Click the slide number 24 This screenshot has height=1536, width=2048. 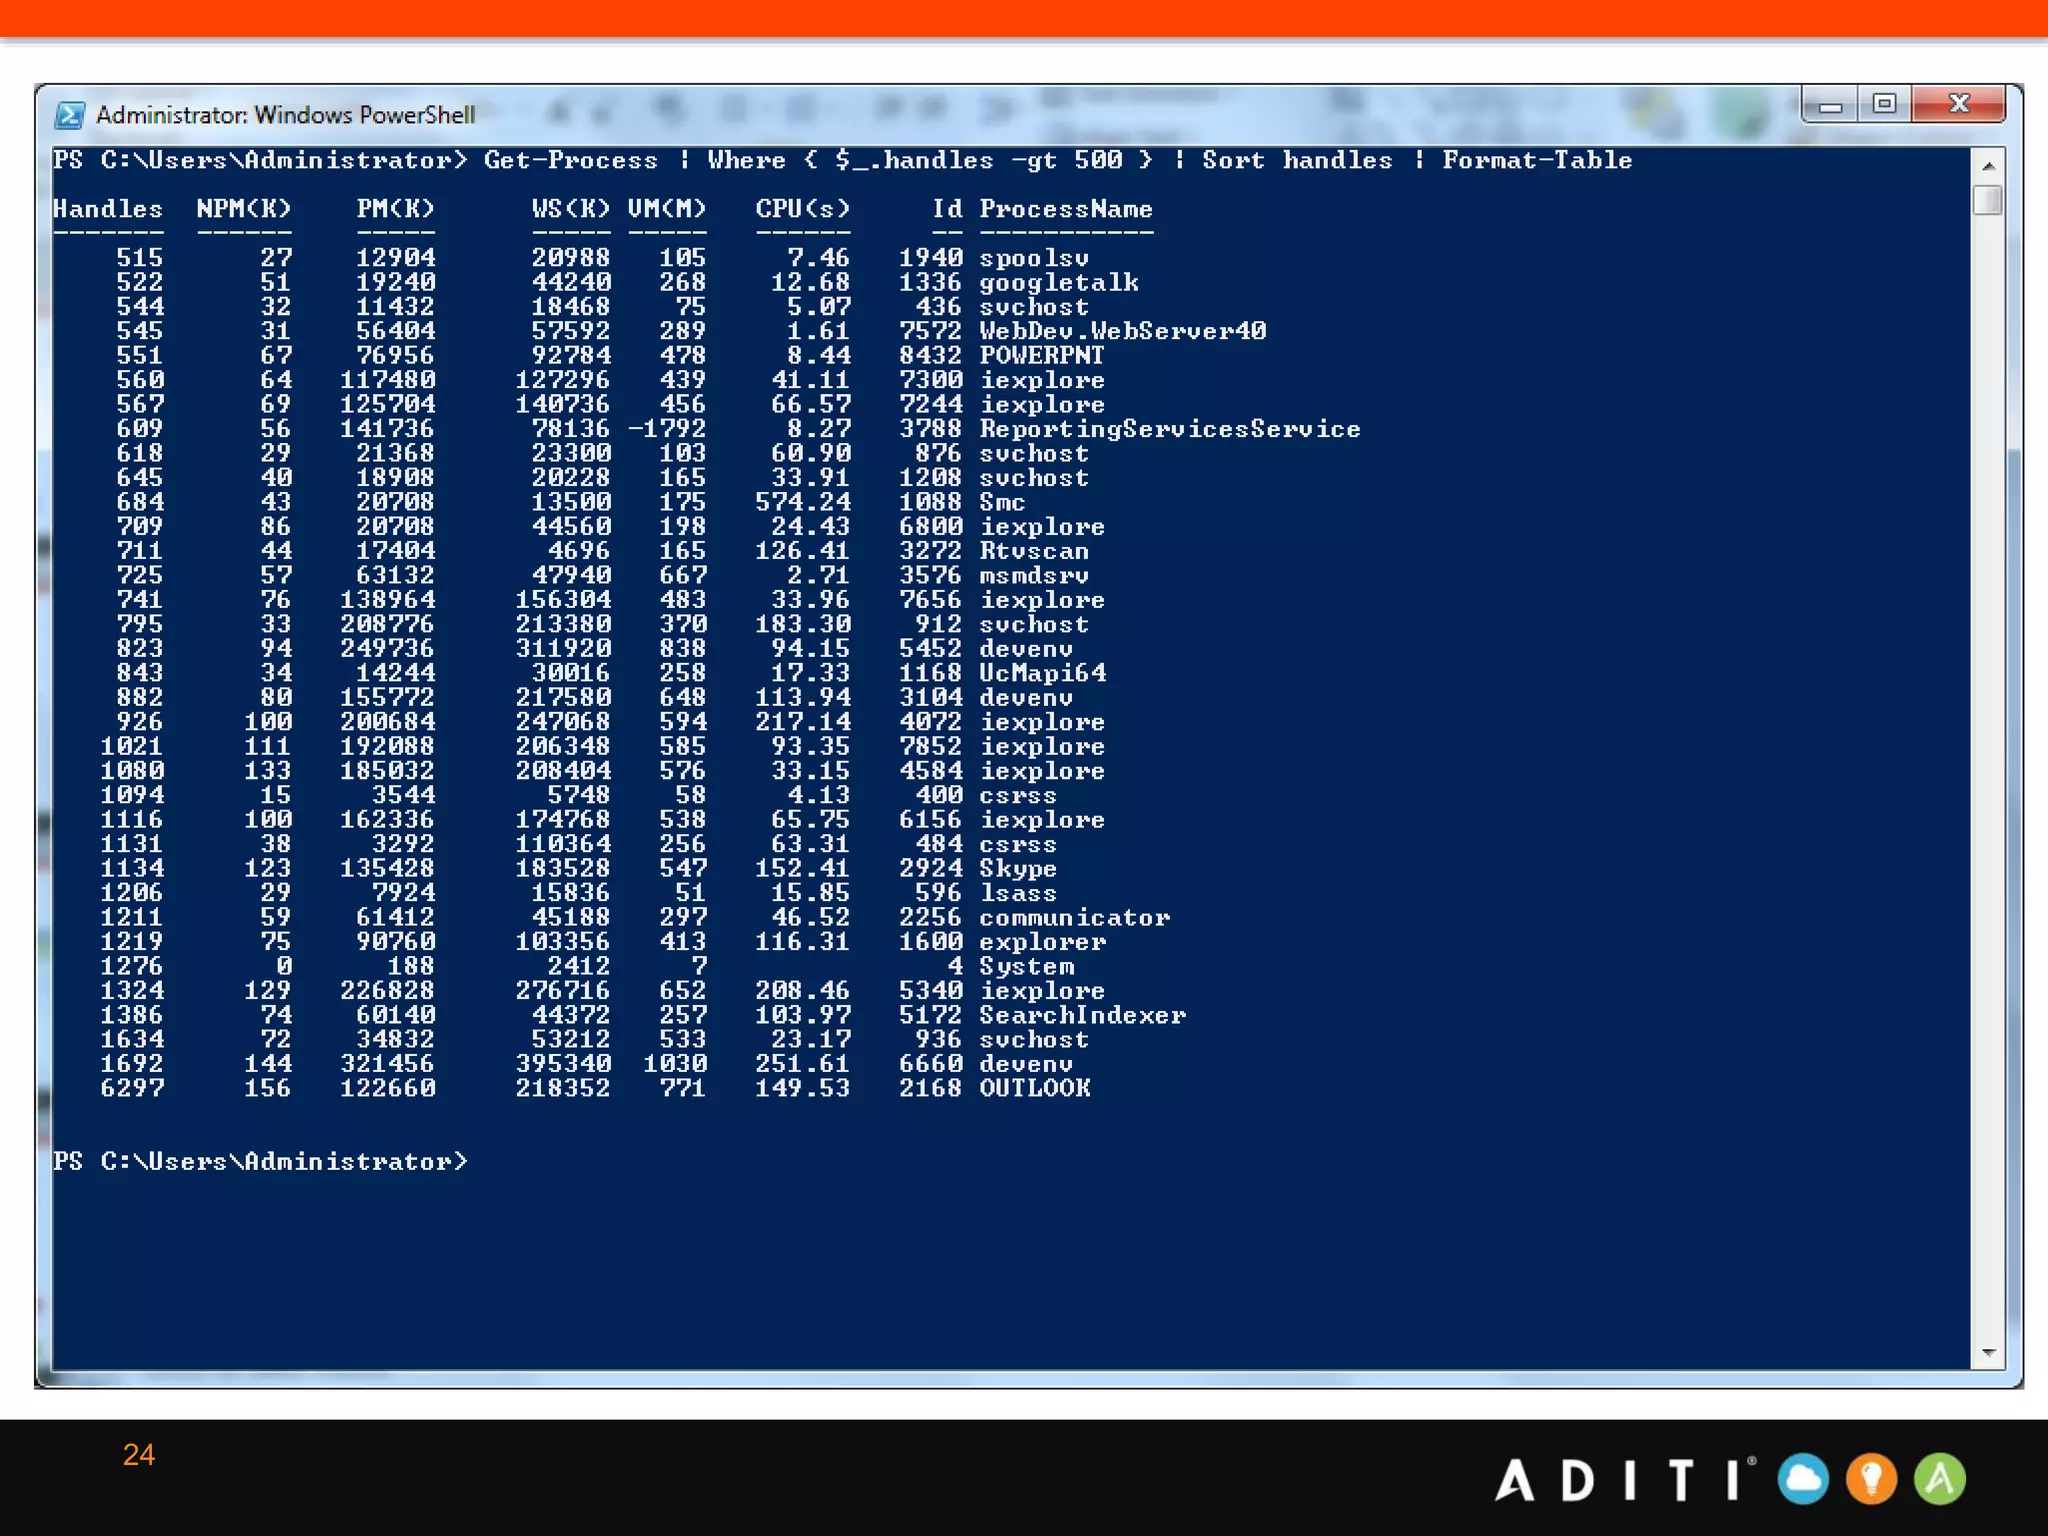138,1455
